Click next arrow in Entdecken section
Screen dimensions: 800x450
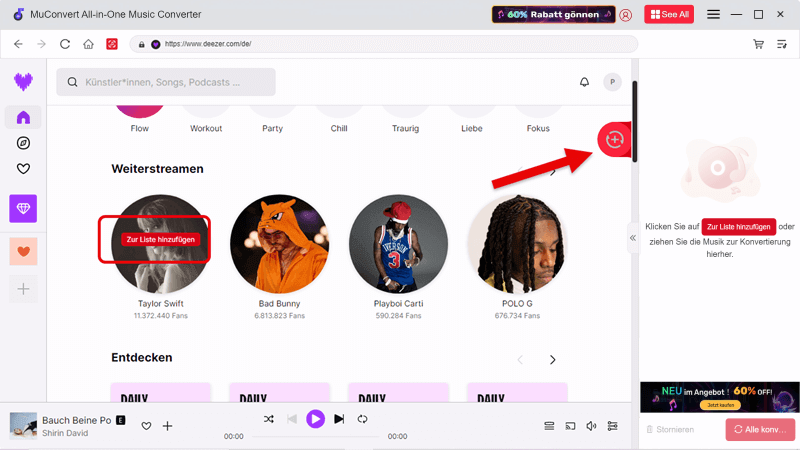coord(553,360)
